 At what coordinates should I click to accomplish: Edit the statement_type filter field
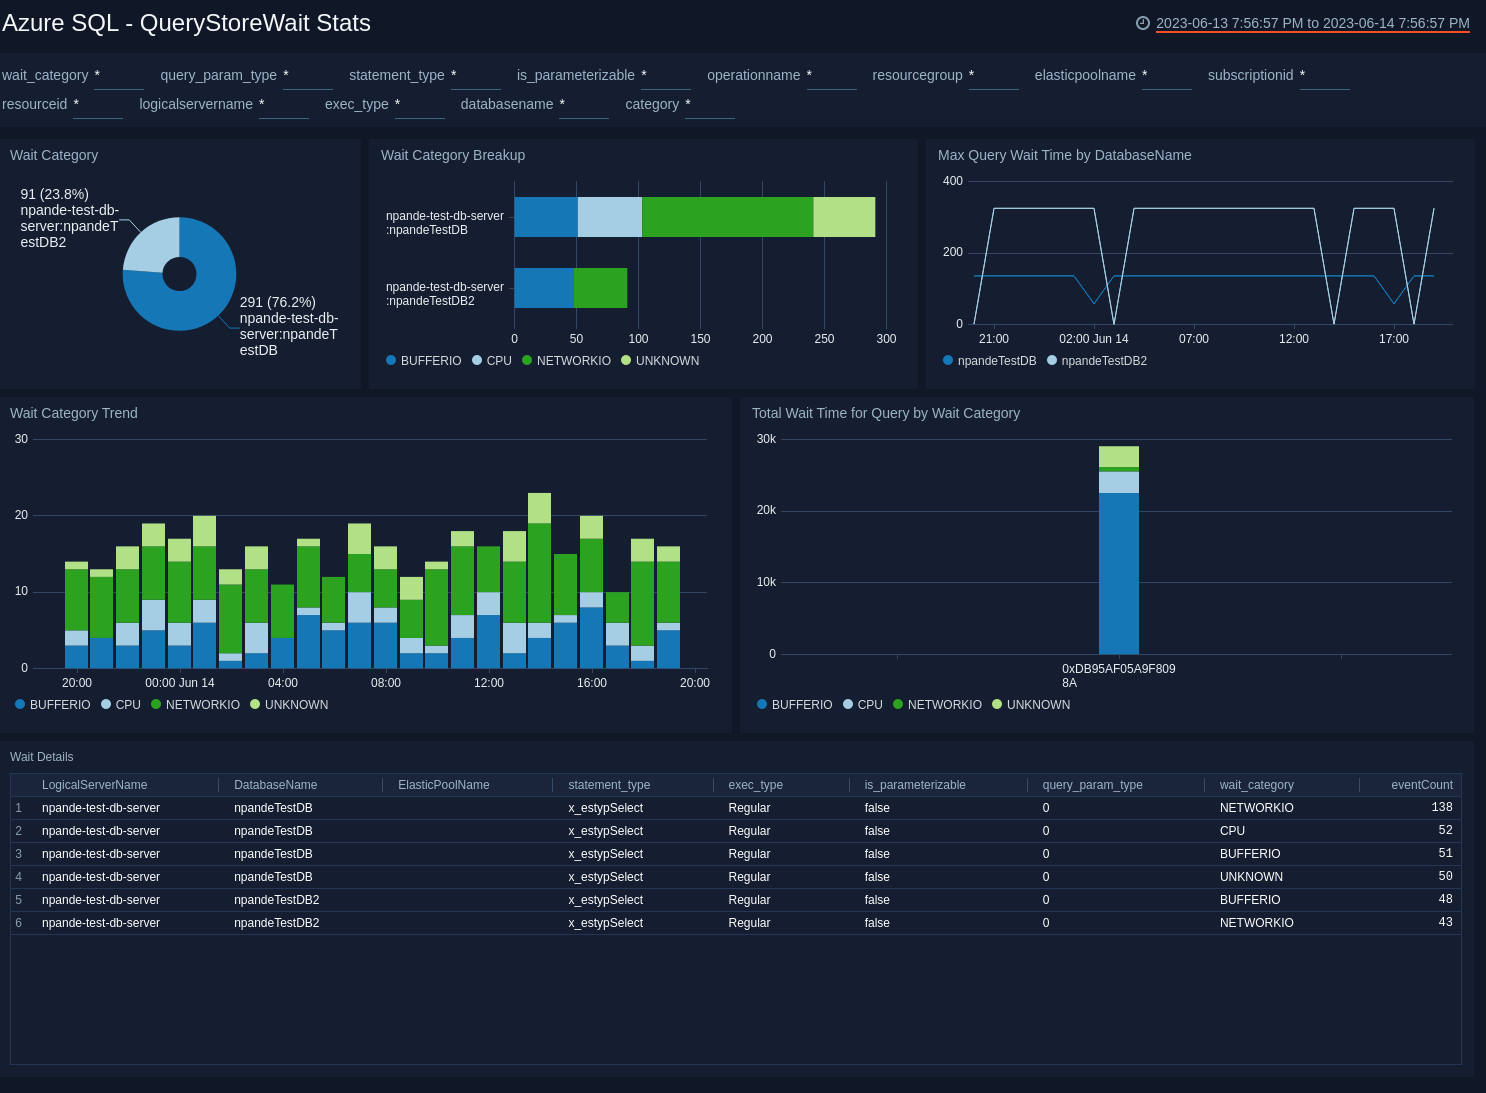476,76
